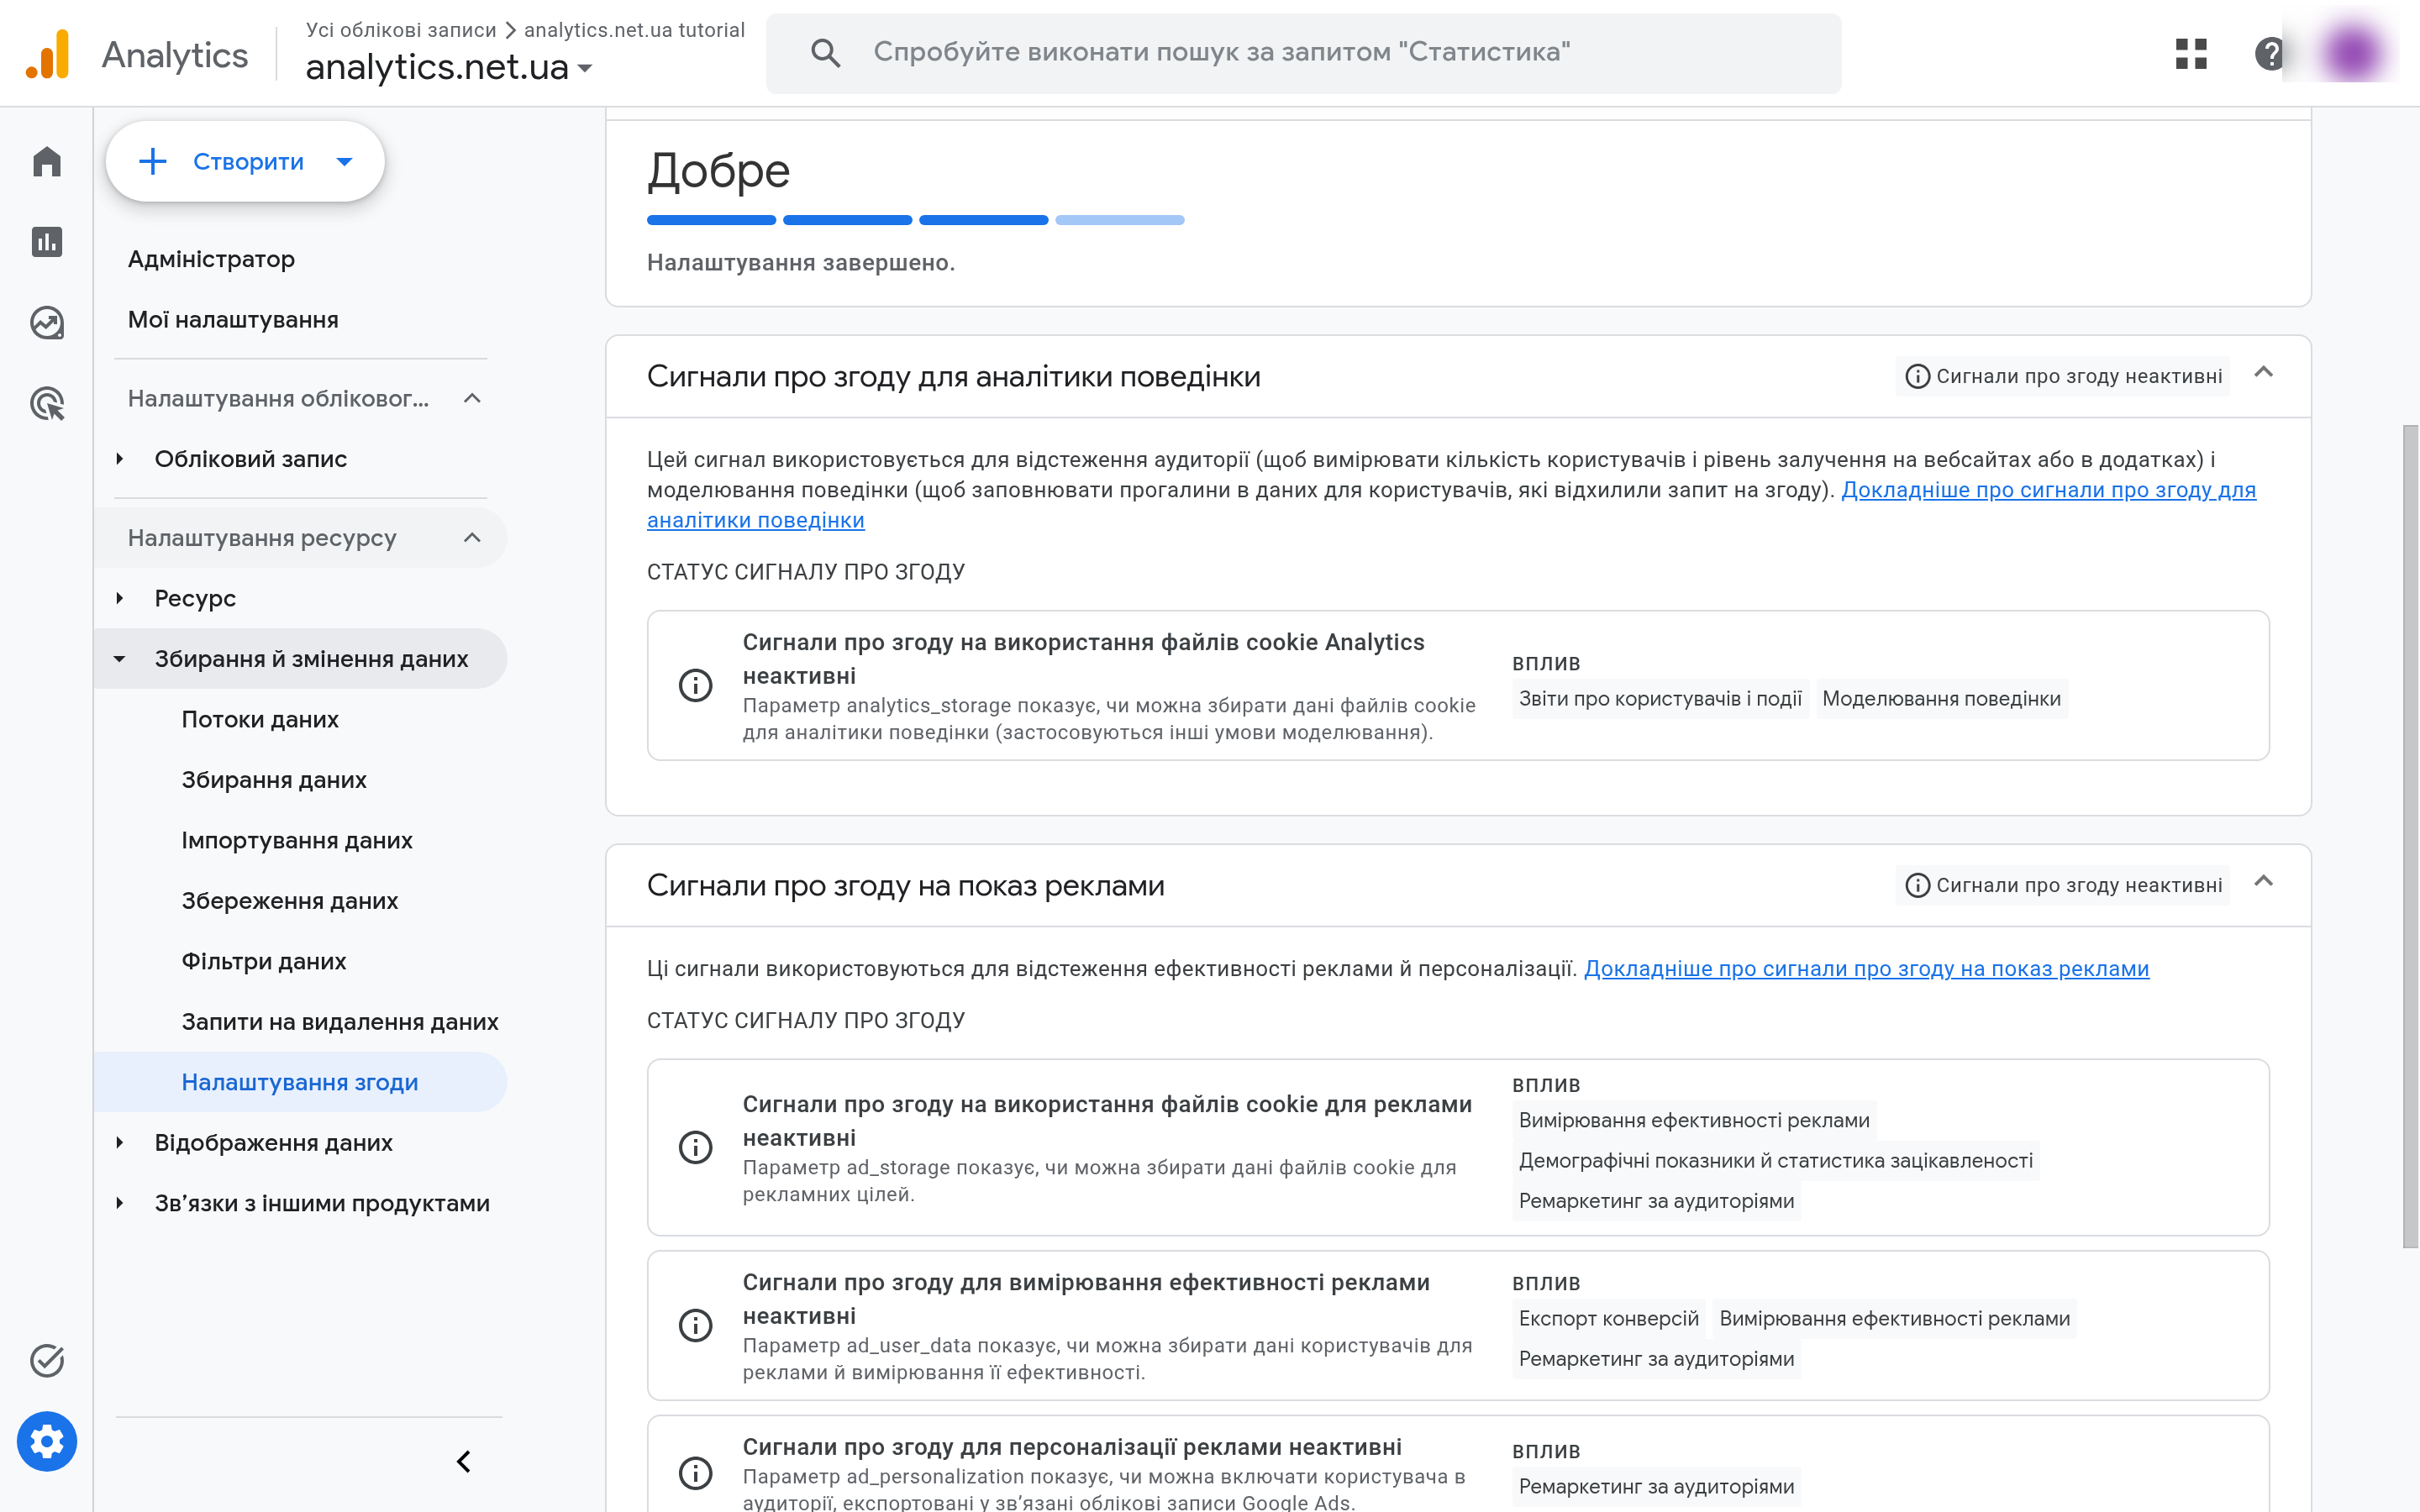Viewport: 2420px width, 1512px height.
Task: Open the Advertising target icon
Action: tap(47, 404)
